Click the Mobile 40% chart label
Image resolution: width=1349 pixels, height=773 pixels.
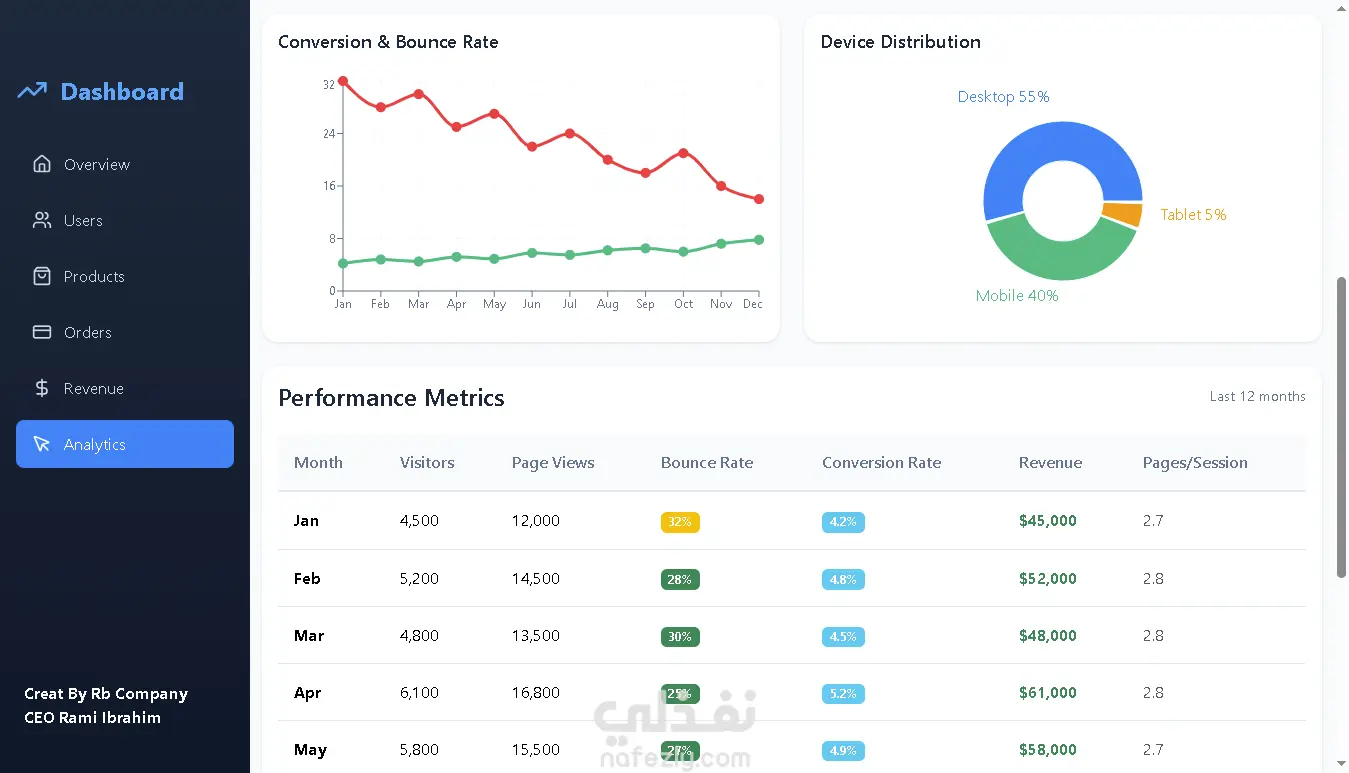1017,296
